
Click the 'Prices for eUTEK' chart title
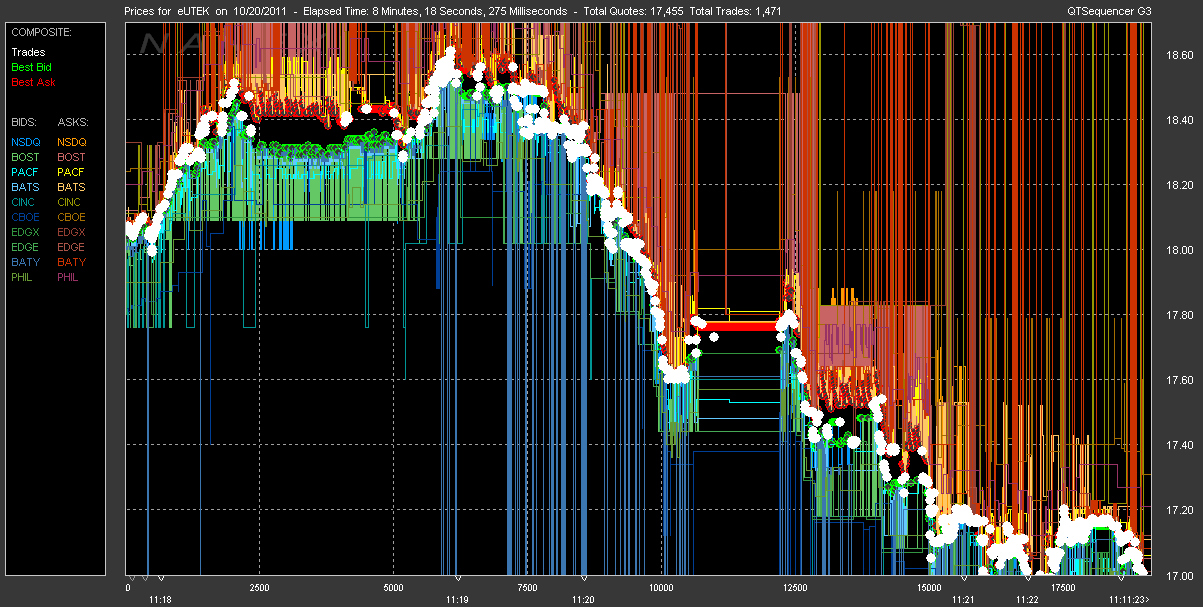pos(169,11)
